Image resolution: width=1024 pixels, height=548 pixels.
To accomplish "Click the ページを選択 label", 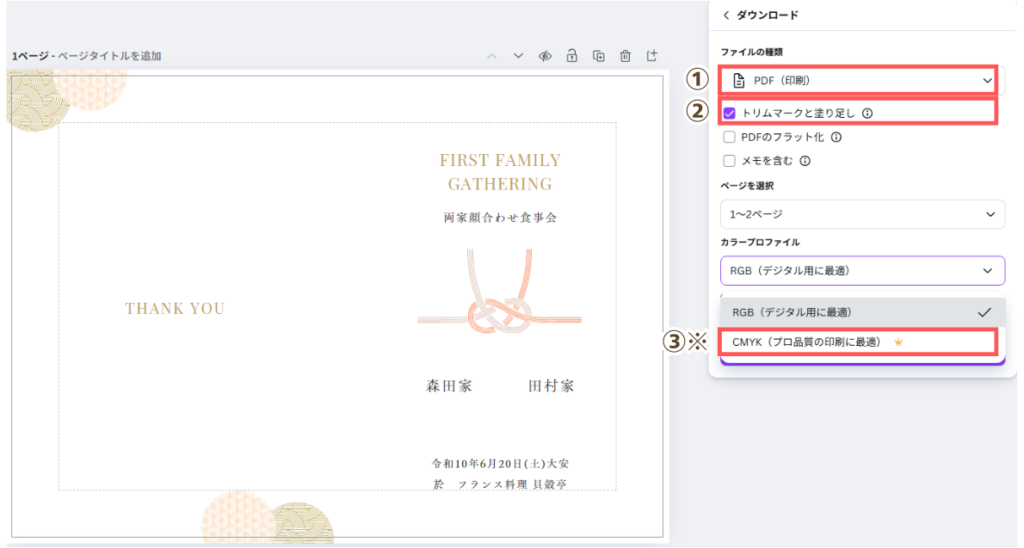I will coord(747,186).
